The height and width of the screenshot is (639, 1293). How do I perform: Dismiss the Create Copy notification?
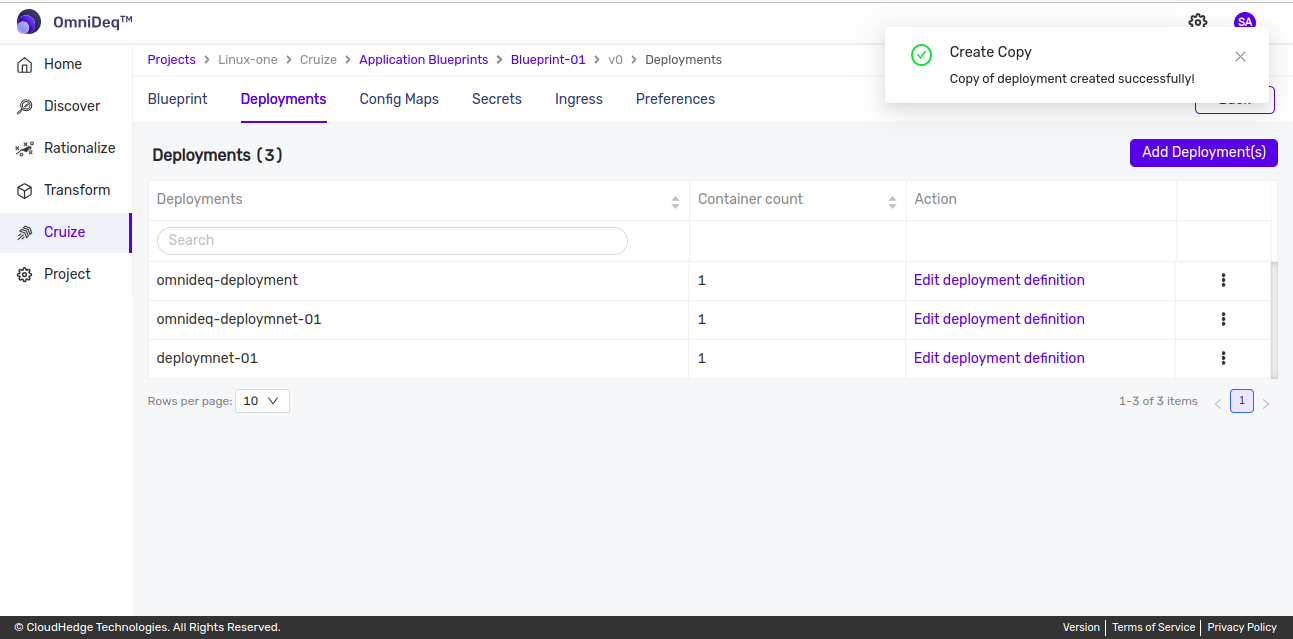1240,57
